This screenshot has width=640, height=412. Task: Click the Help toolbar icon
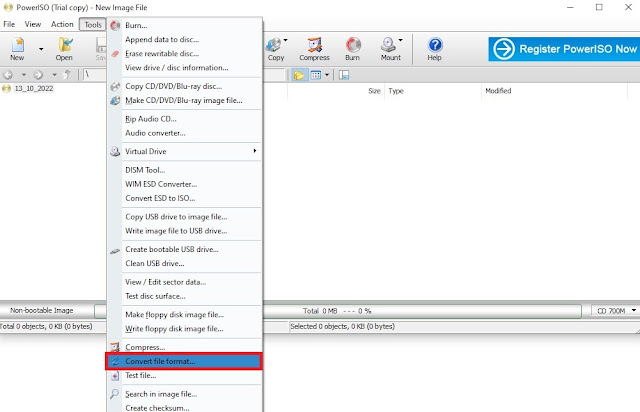[x=435, y=49]
